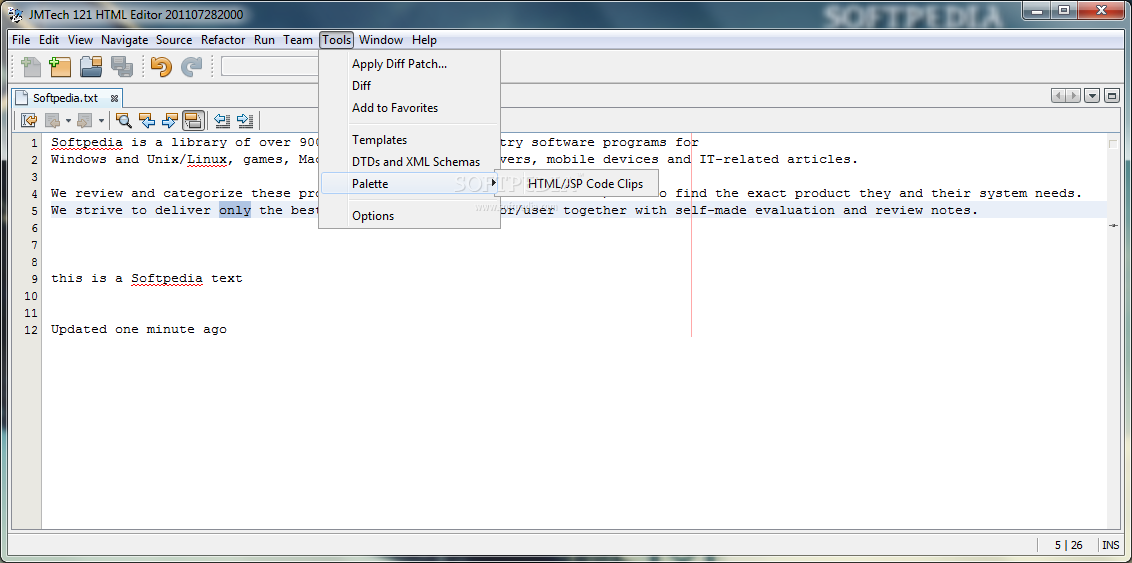Open the Help menu
This screenshot has height=563, width=1132.
click(x=424, y=40)
